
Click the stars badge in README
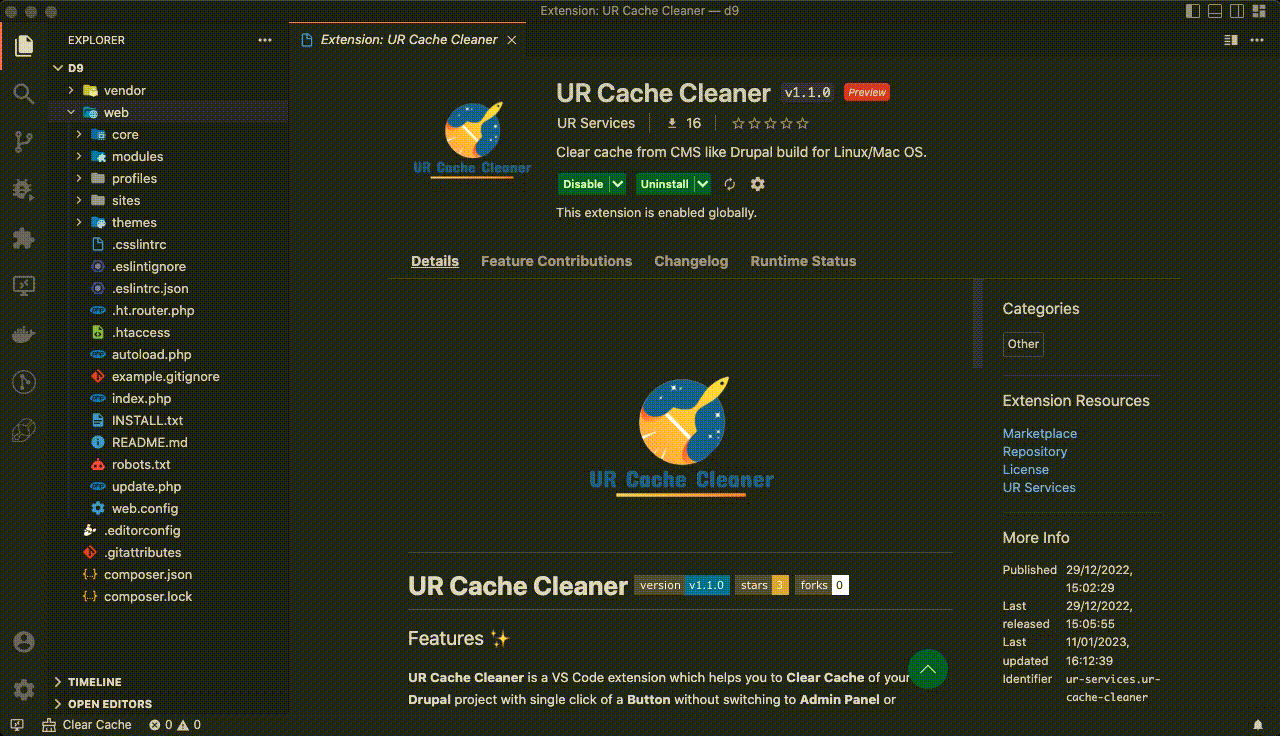[762, 585]
